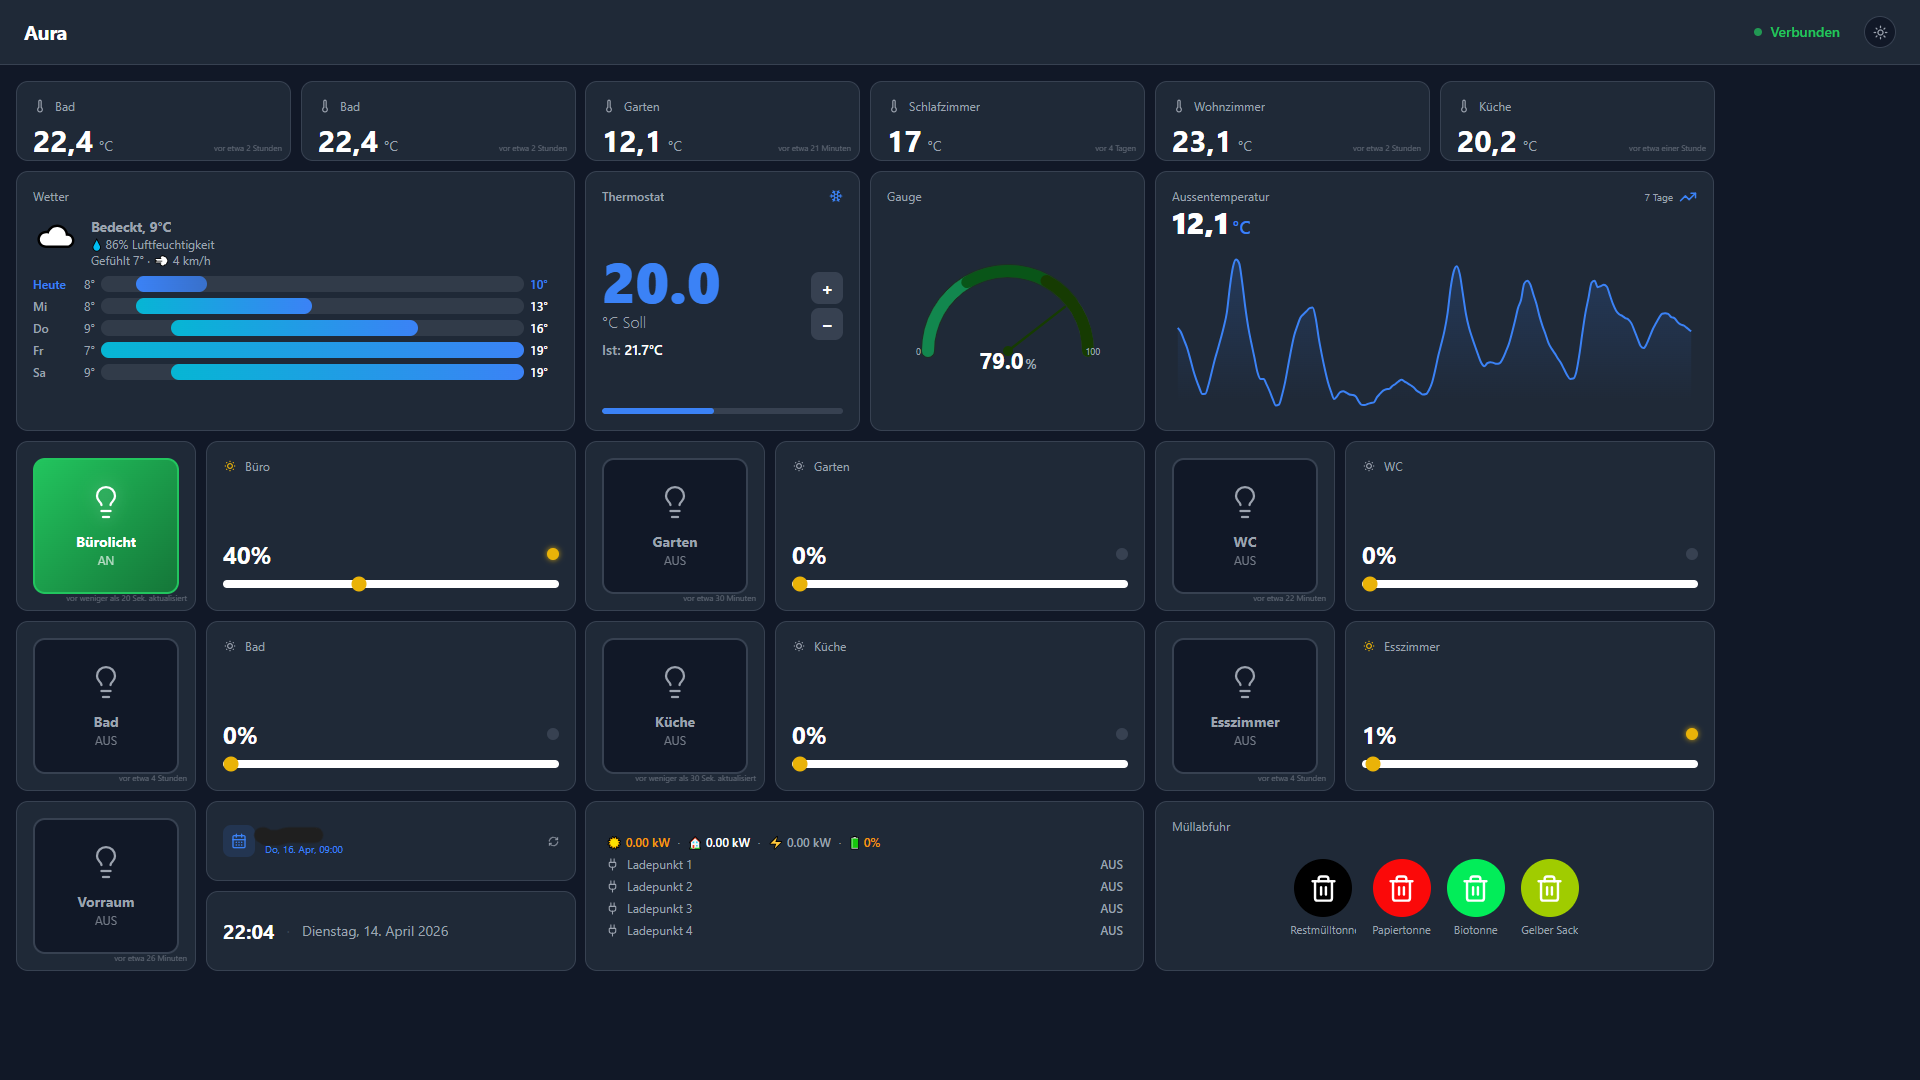Click the Küche temperature sensor card

tap(1576, 121)
